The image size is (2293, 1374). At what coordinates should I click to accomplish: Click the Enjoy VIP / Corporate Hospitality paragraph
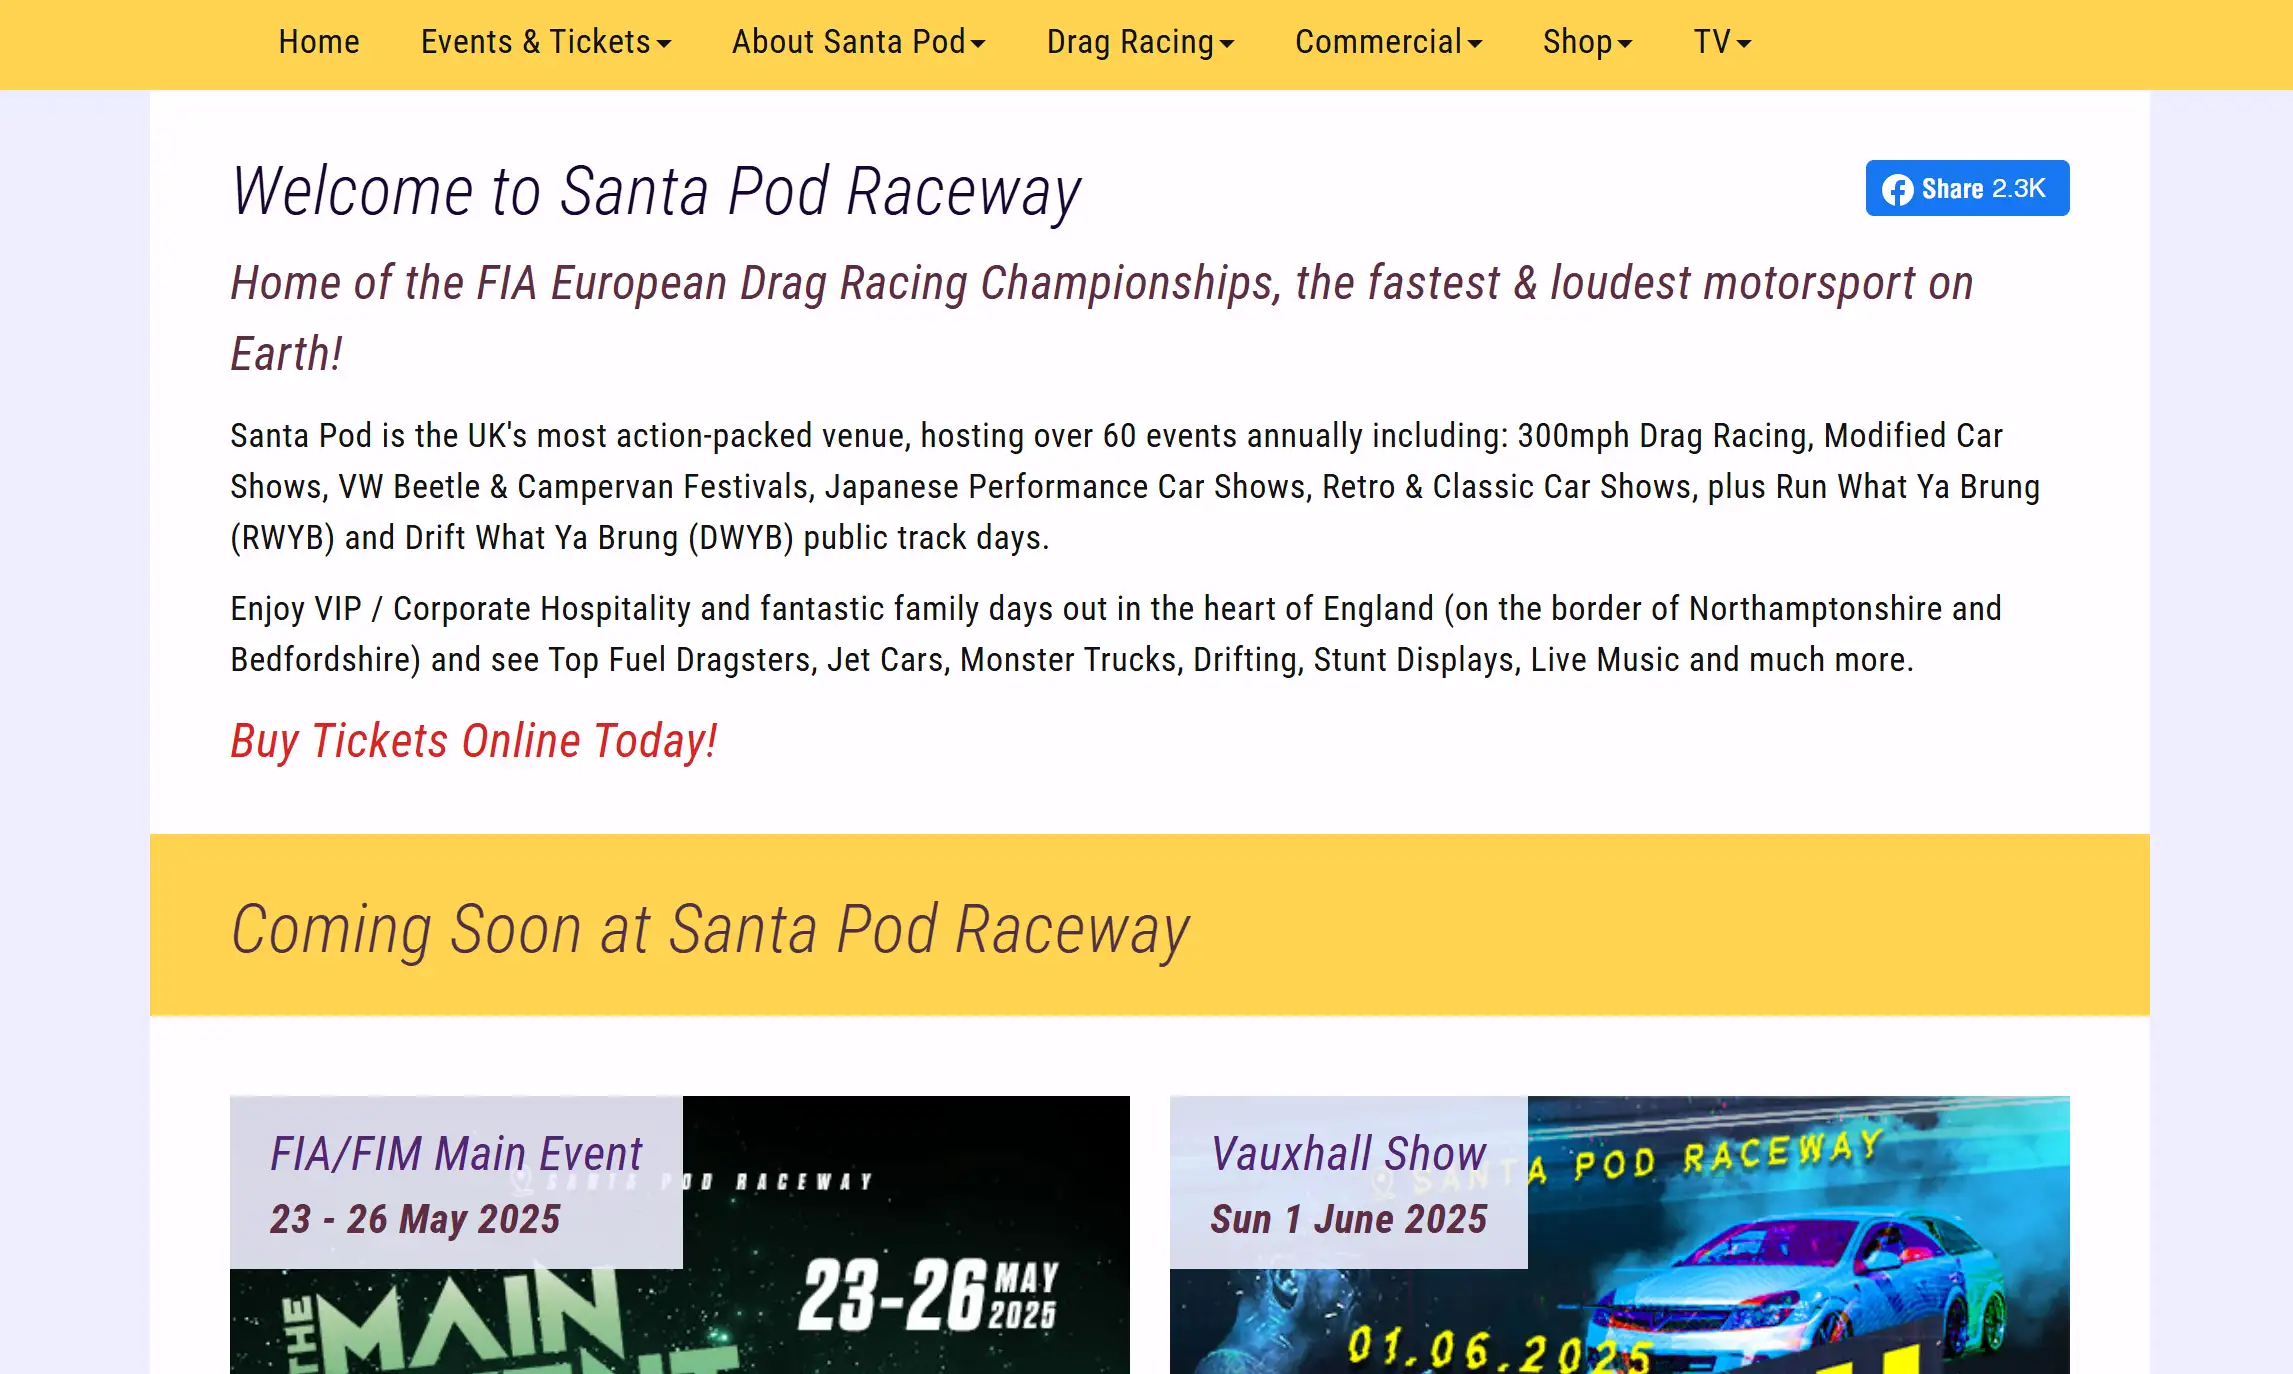[x=1116, y=634]
